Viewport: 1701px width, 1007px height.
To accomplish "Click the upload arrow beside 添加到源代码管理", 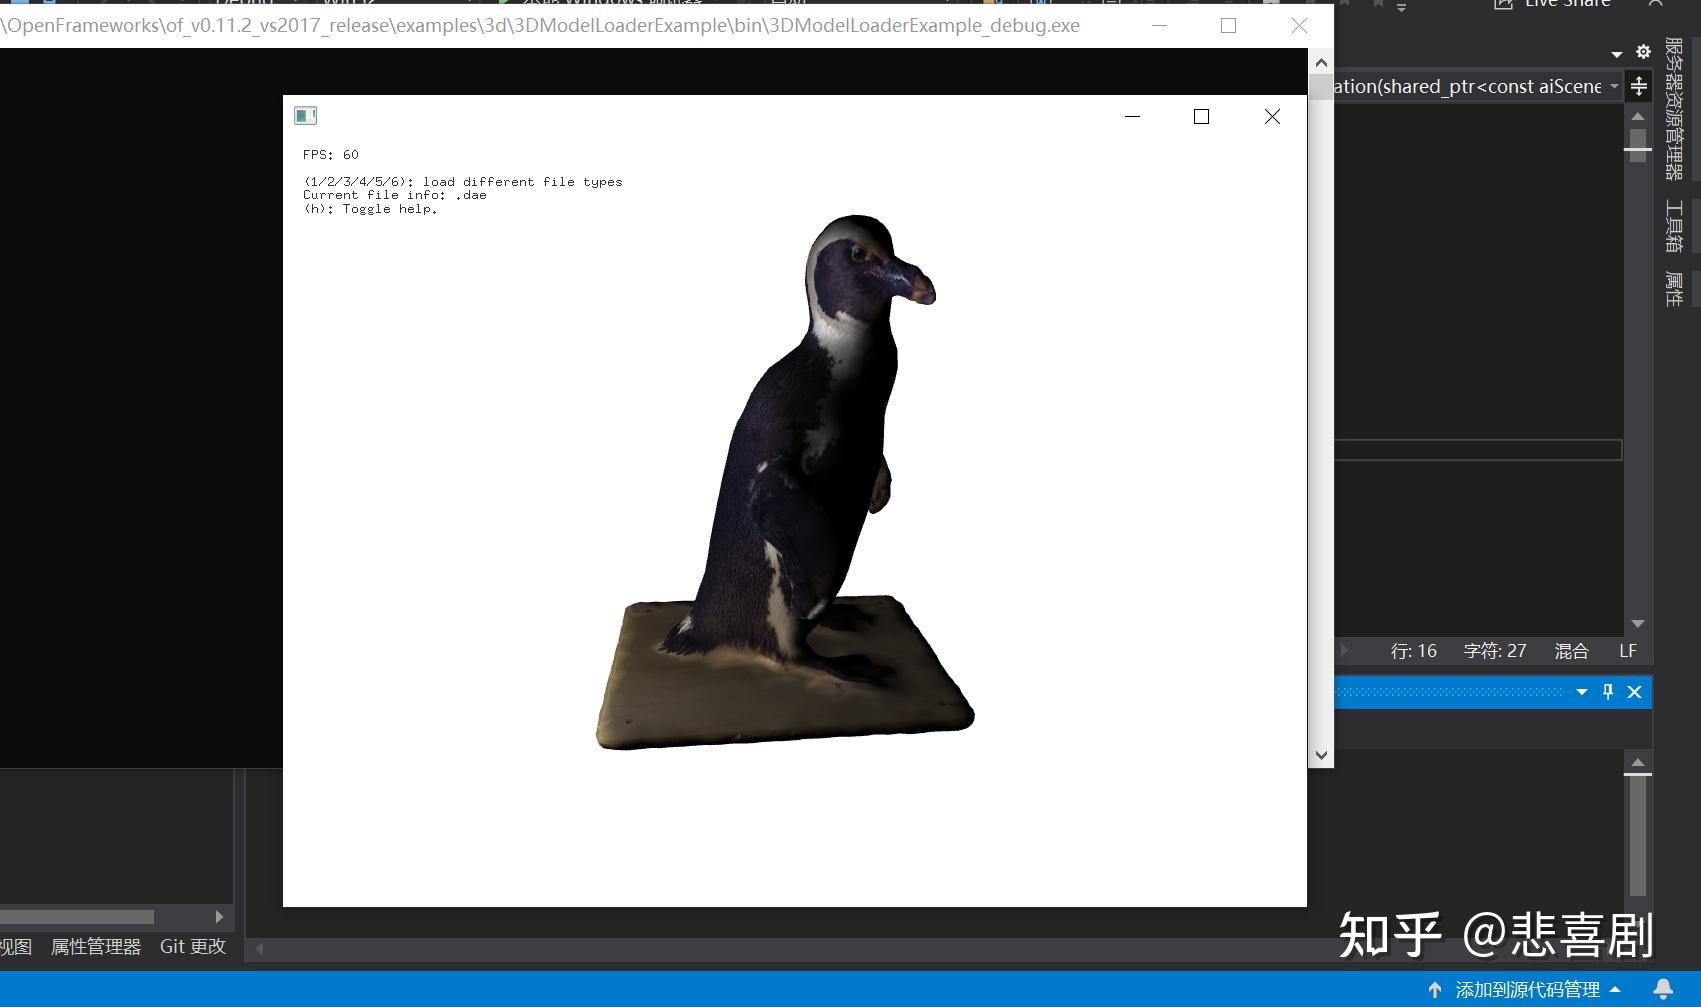I will coord(1434,990).
